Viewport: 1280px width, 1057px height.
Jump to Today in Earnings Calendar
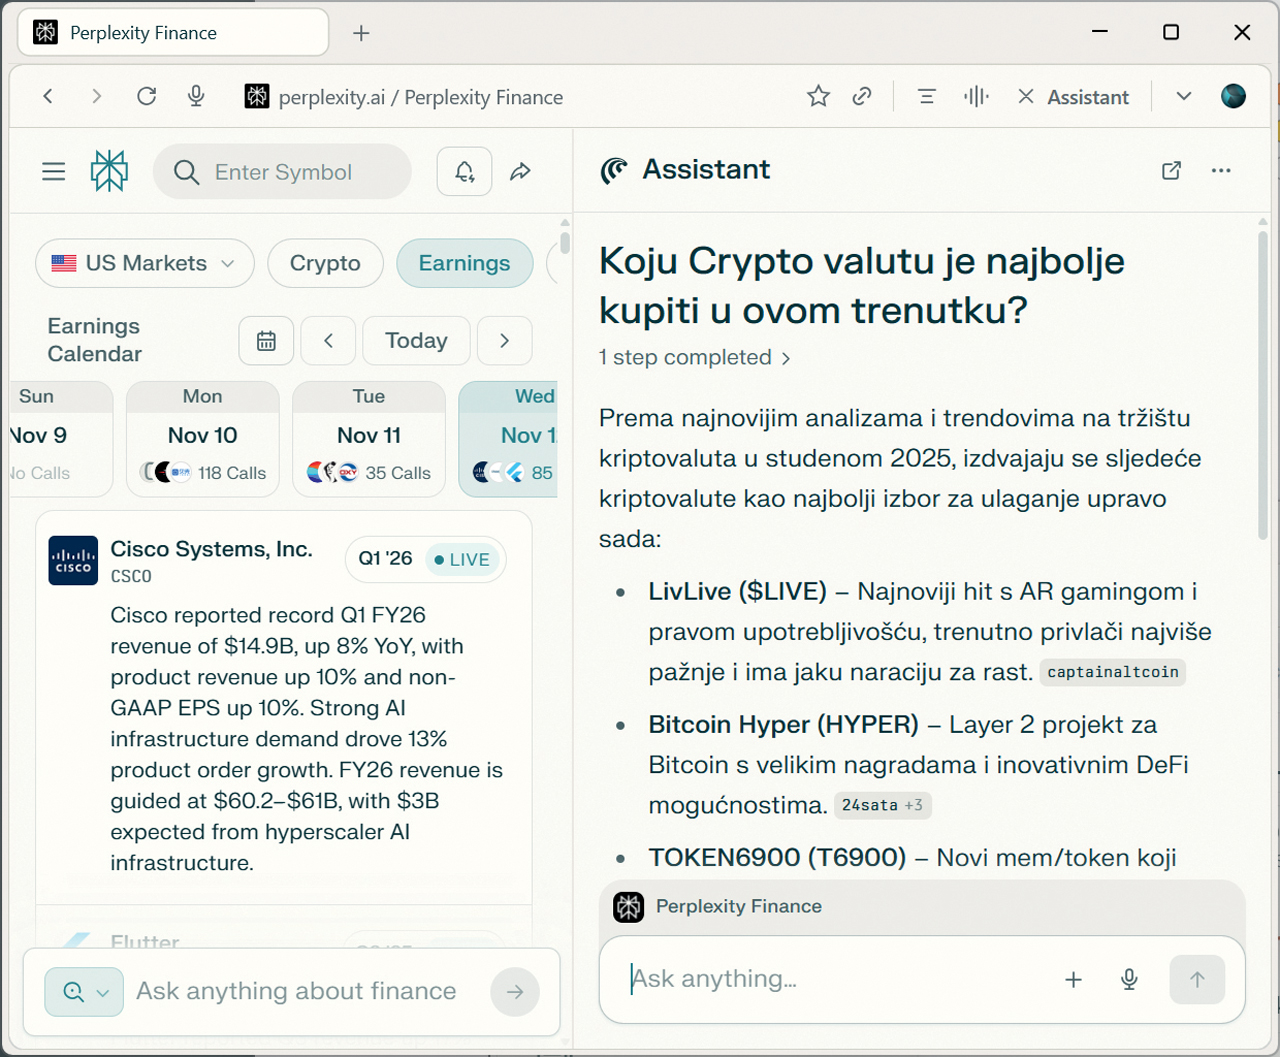(x=416, y=341)
